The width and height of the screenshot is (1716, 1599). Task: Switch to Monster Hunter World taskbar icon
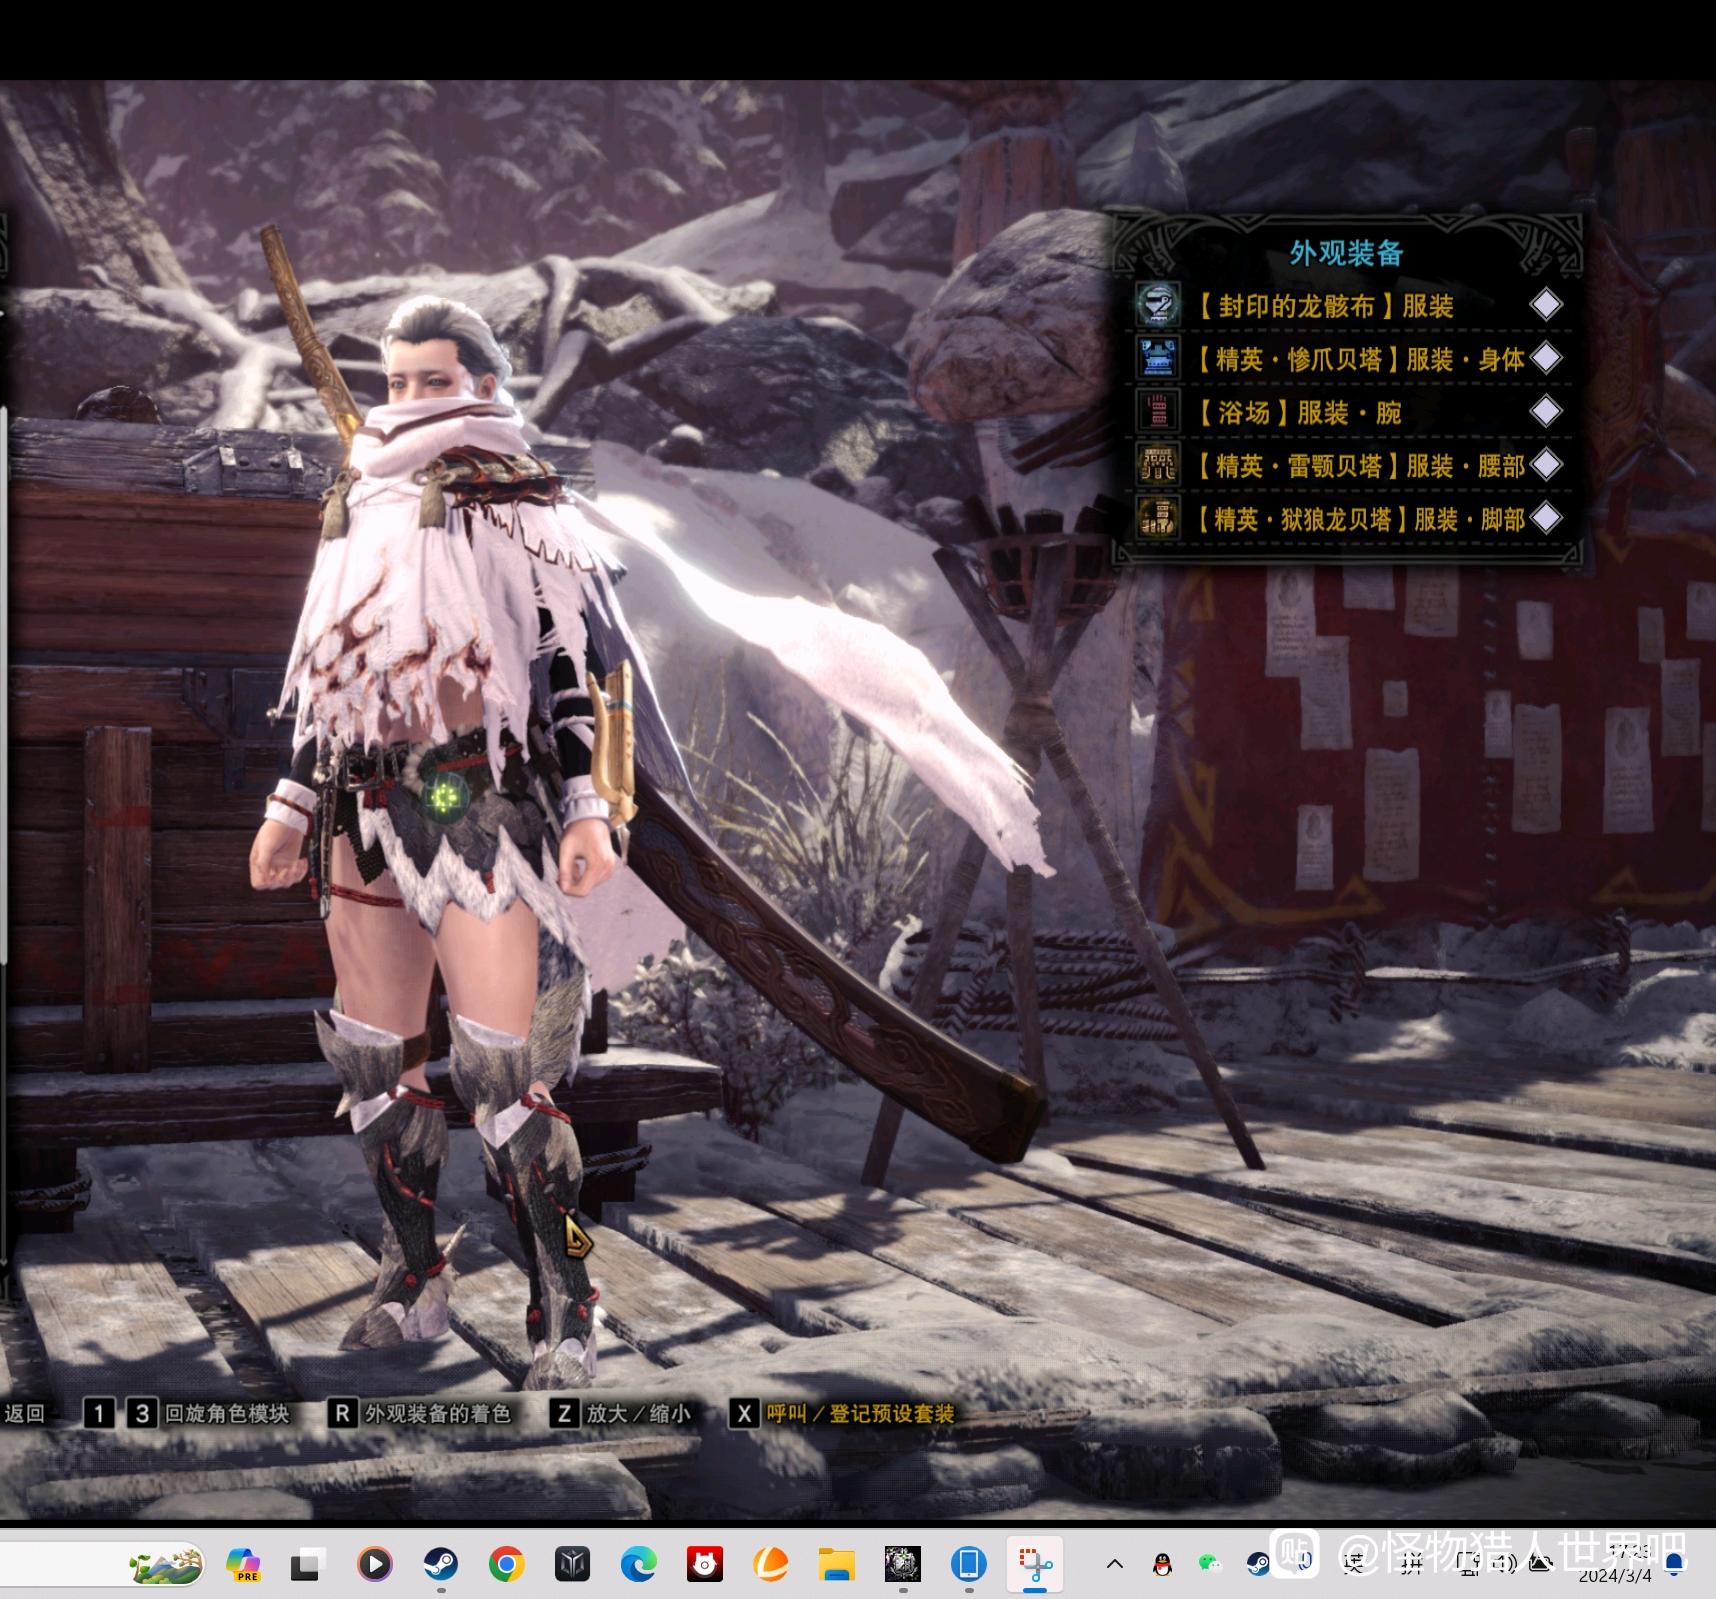[x=902, y=1564]
